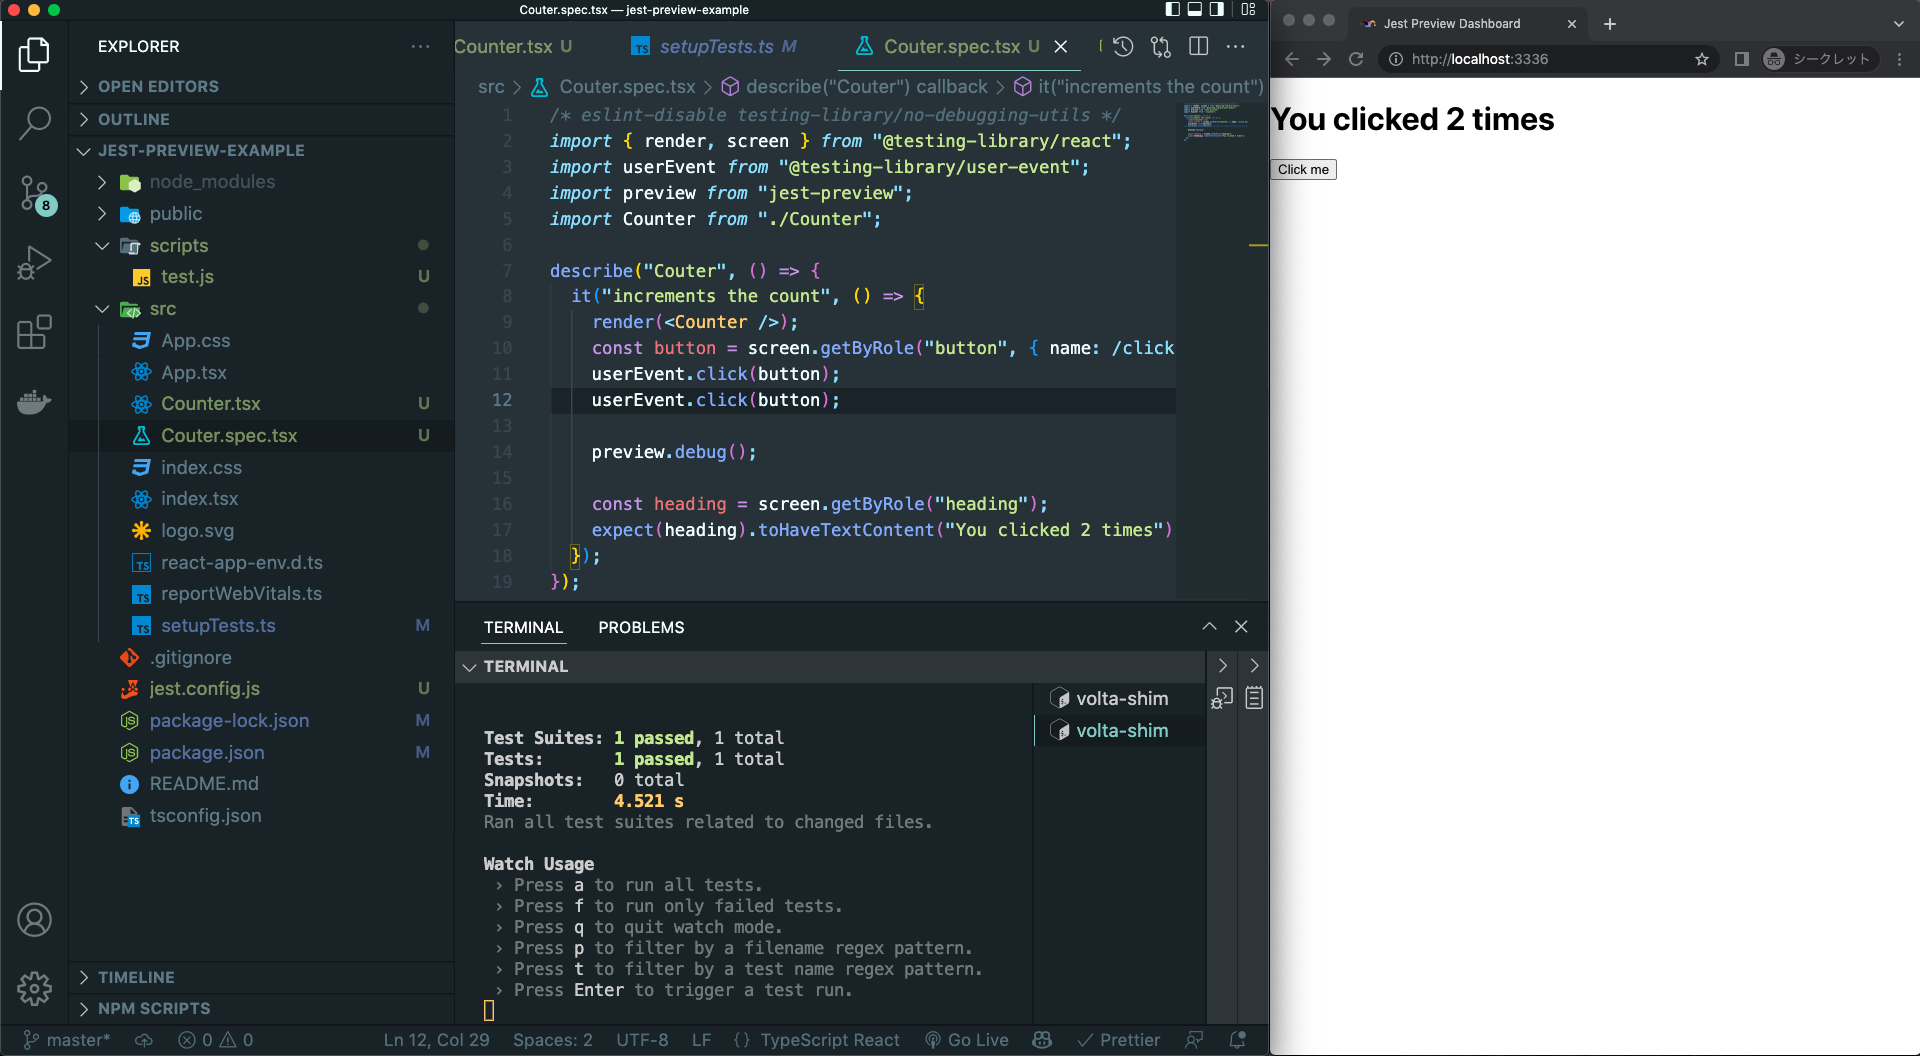Collapse the src folder
This screenshot has width=1920, height=1056.
(x=102, y=309)
